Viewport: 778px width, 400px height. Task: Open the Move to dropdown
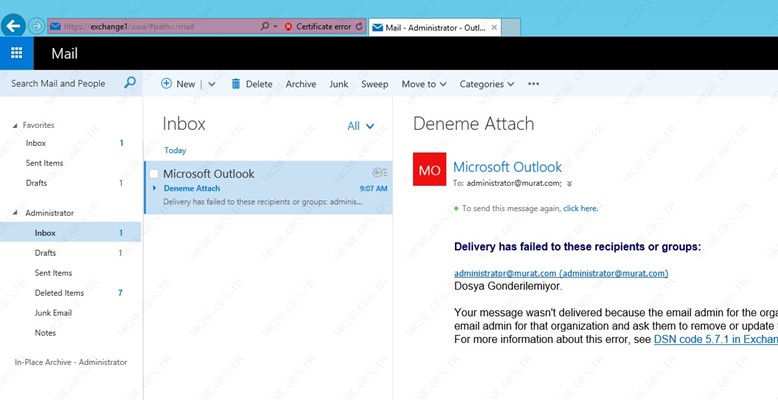tap(424, 84)
